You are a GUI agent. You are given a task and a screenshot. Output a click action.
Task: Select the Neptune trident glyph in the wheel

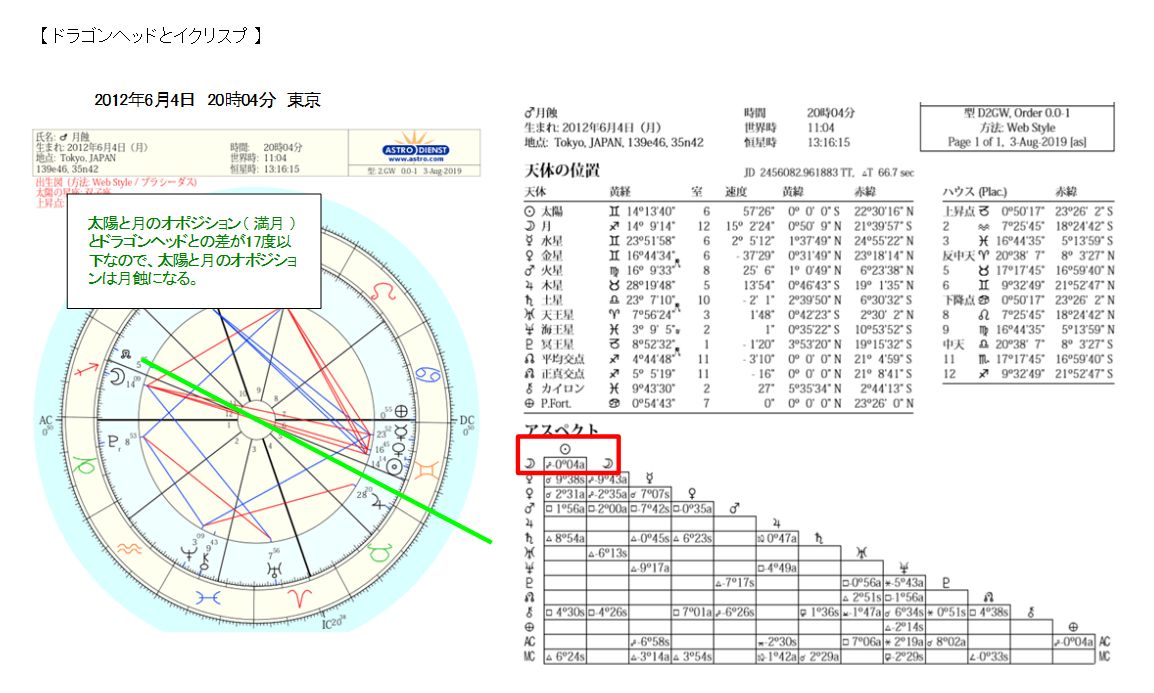[190, 552]
